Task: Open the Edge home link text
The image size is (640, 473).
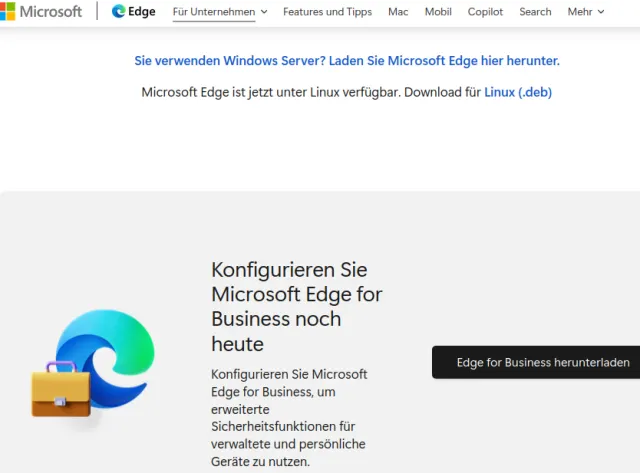Action: pos(142,12)
